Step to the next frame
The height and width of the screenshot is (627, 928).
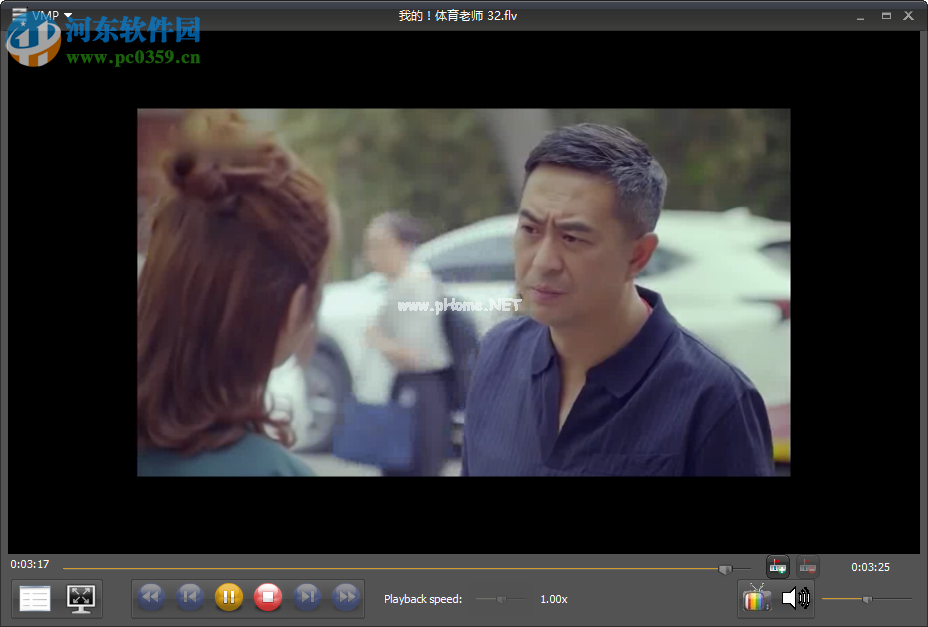click(x=307, y=597)
